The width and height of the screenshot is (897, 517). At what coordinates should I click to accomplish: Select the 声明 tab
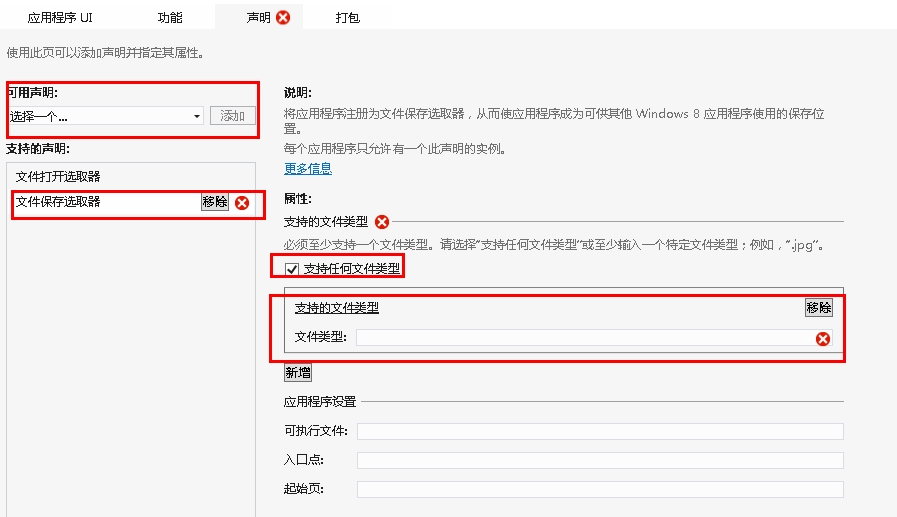(259, 18)
